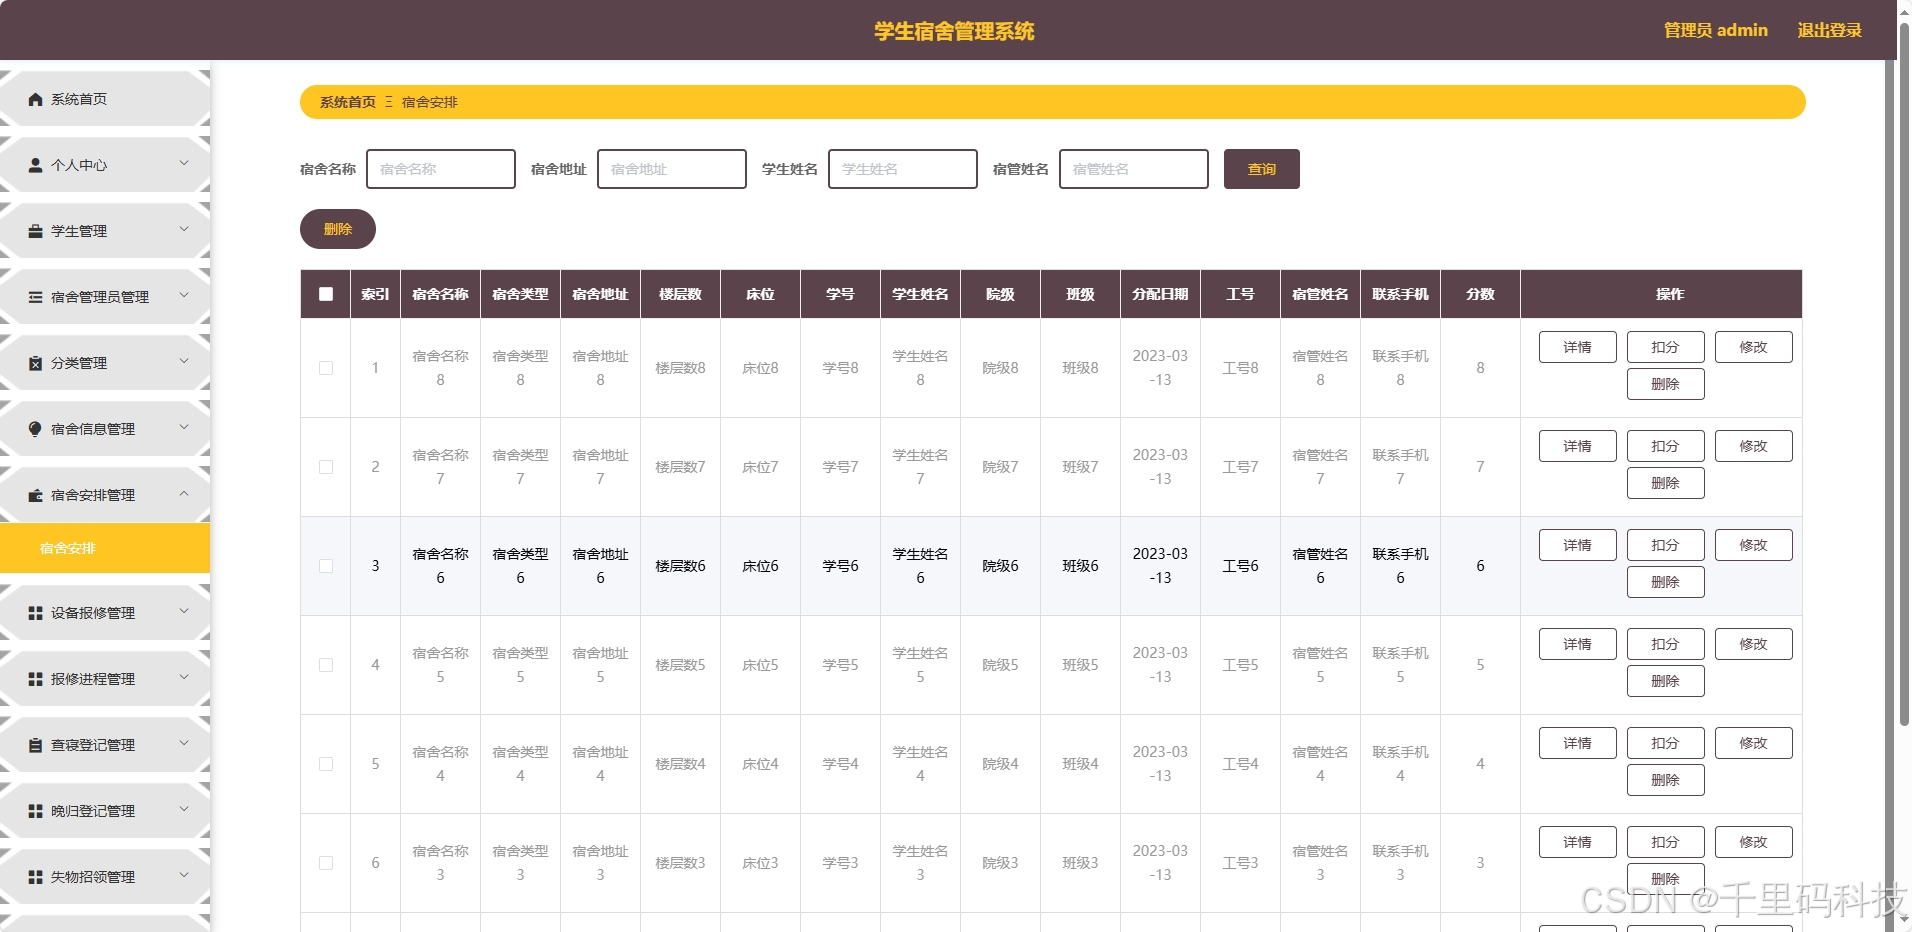Focus the 宿舍名称 search input

441,169
